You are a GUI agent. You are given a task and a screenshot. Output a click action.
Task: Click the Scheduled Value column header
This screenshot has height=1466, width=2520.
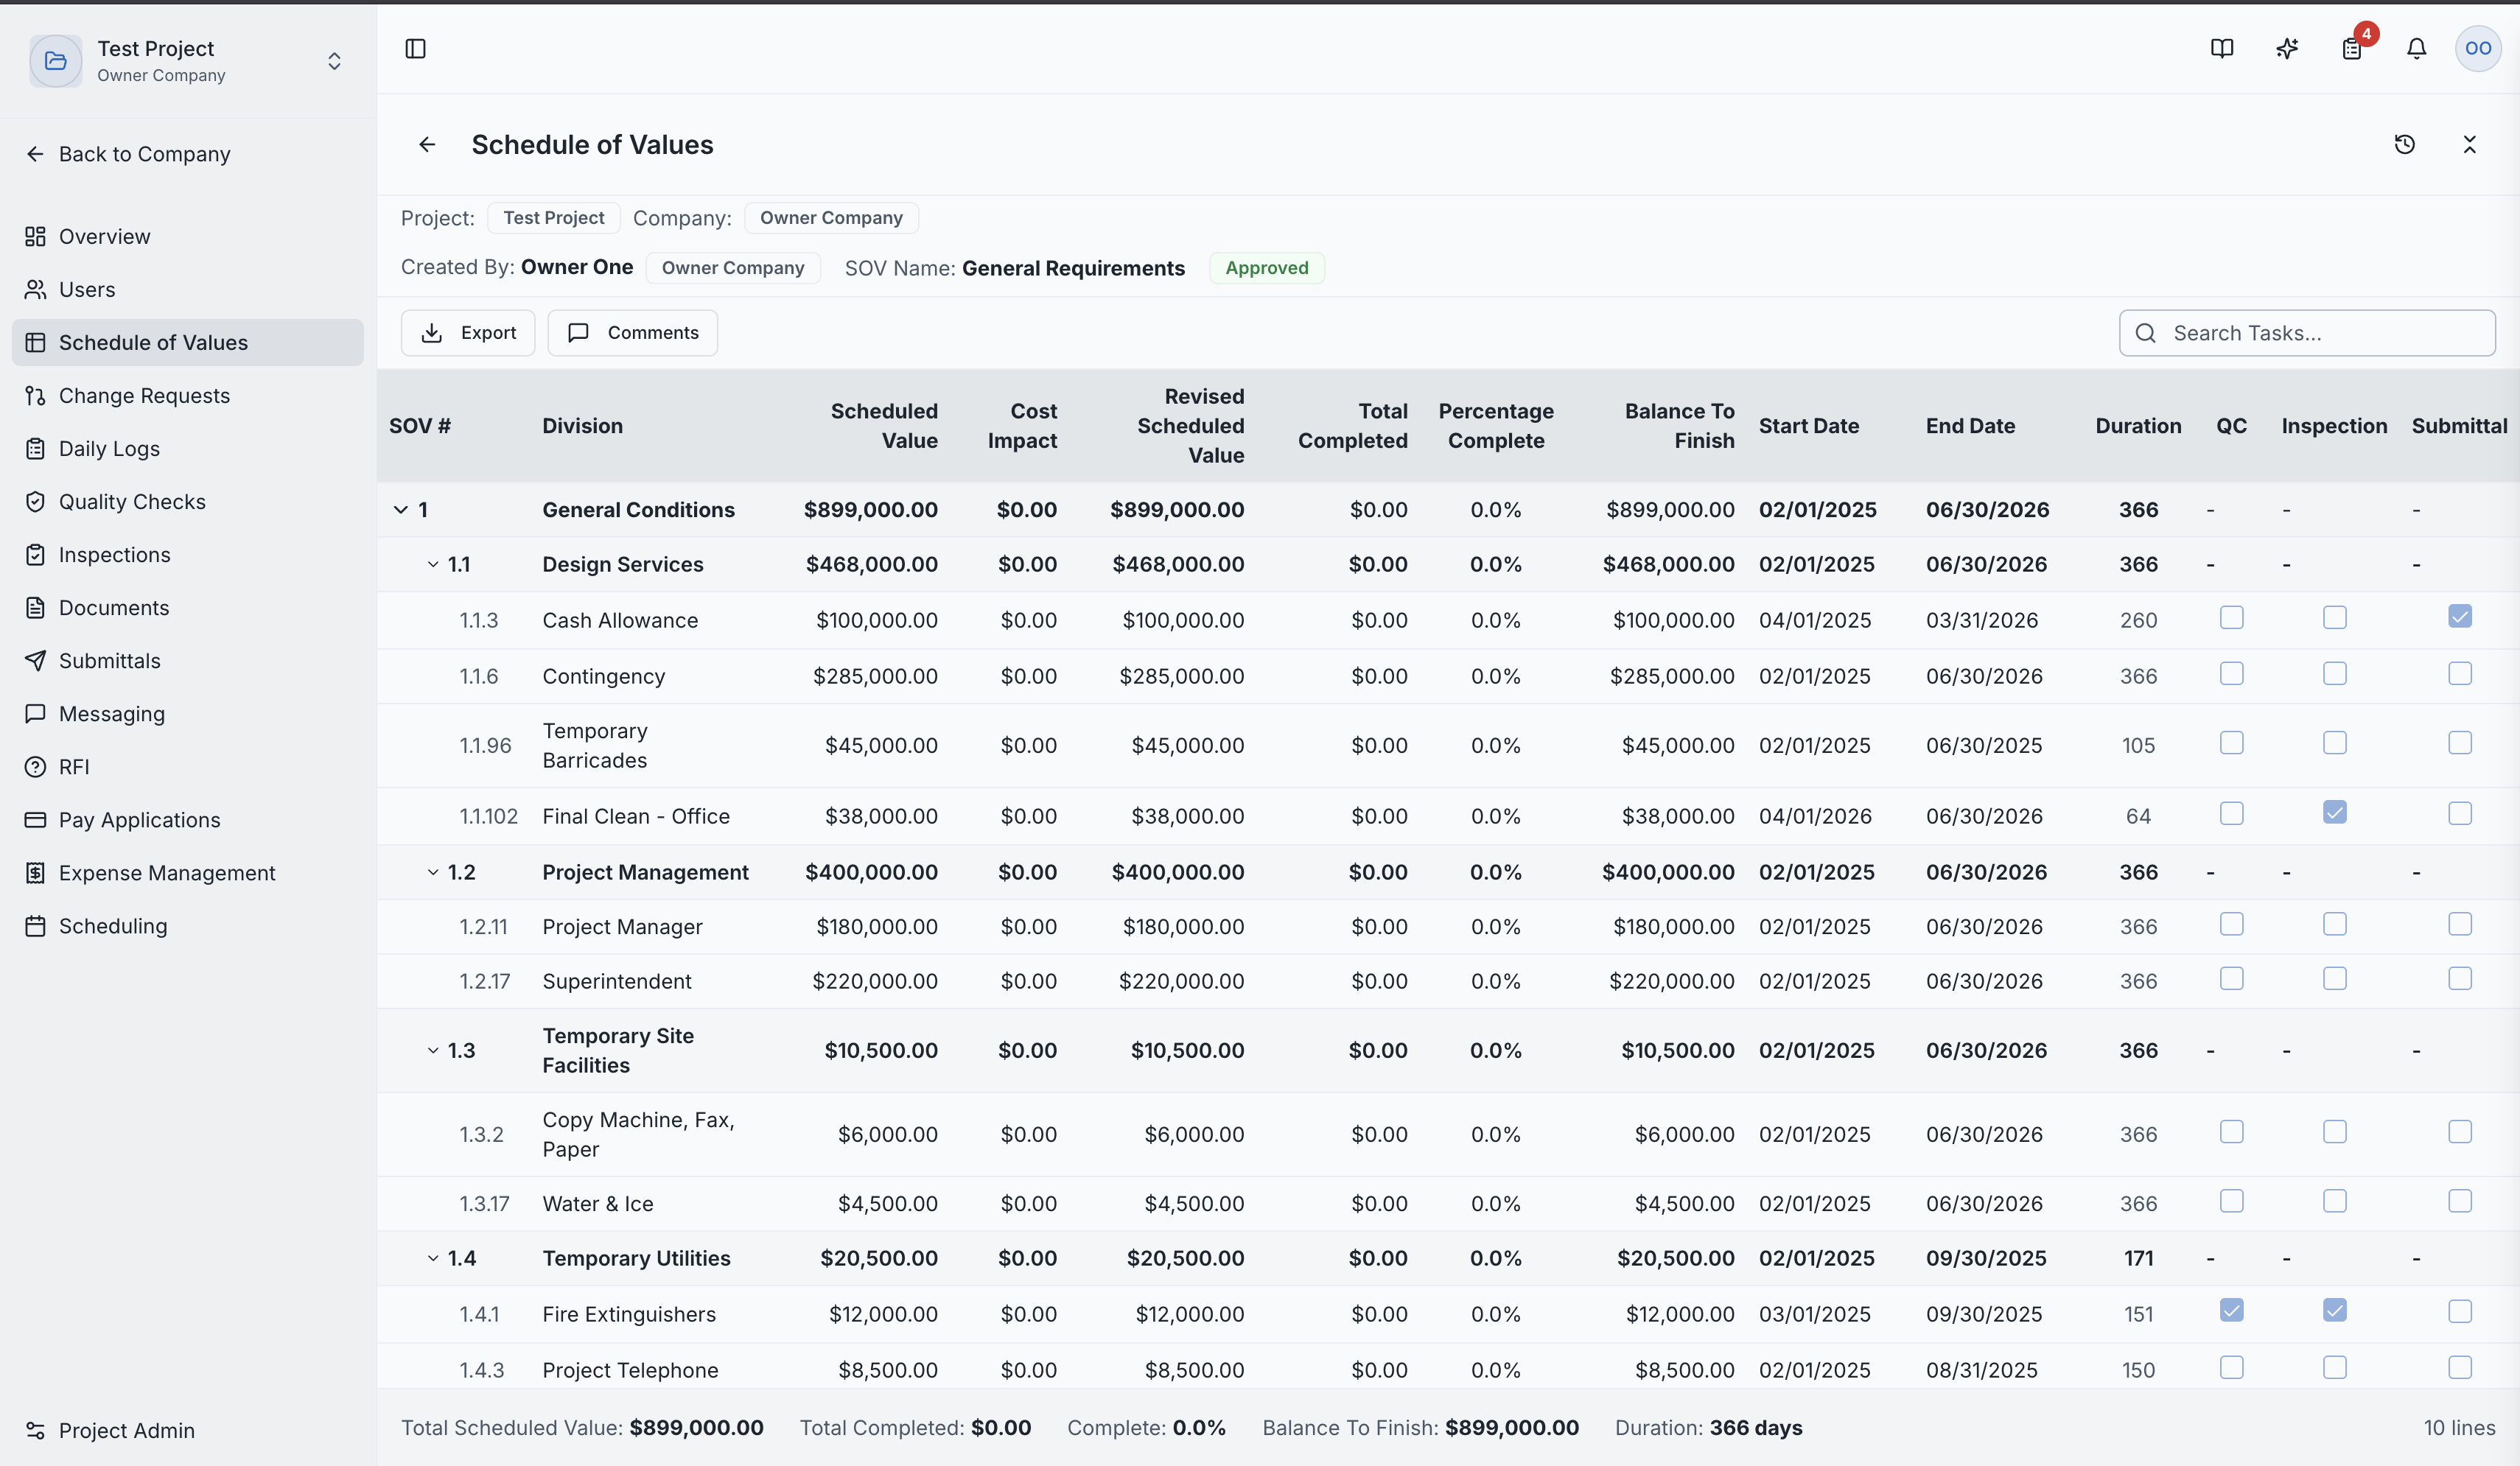coord(884,426)
